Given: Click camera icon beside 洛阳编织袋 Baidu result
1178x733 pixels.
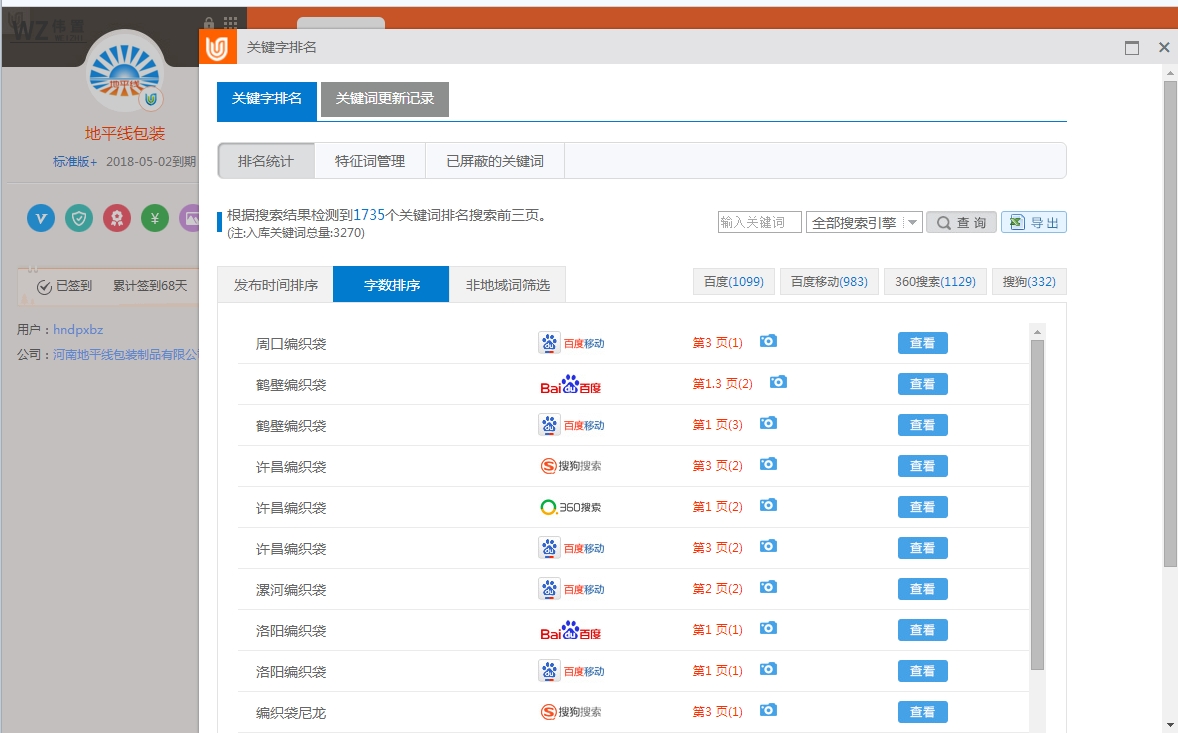Looking at the screenshot, I should (767, 628).
